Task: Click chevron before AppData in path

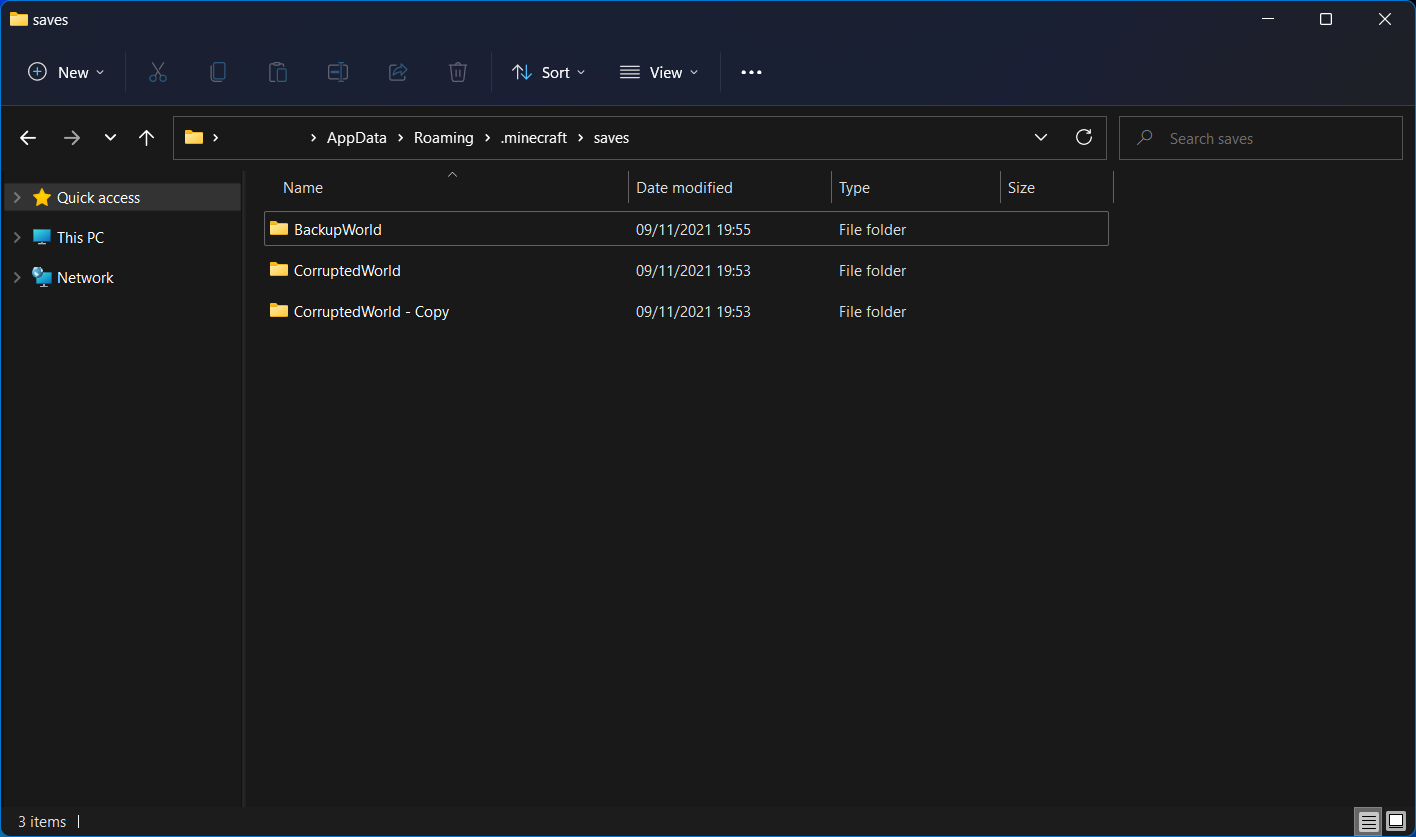Action: 314,138
